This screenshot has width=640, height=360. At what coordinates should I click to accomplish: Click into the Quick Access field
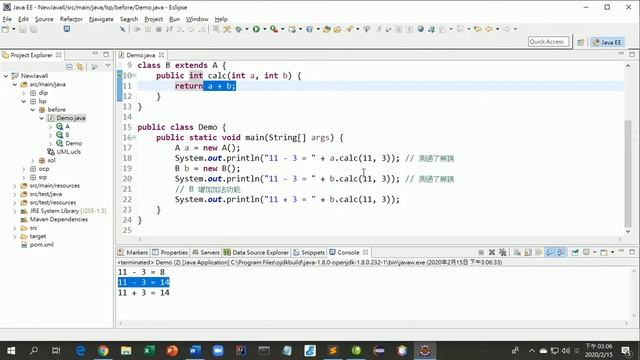tap(548, 42)
